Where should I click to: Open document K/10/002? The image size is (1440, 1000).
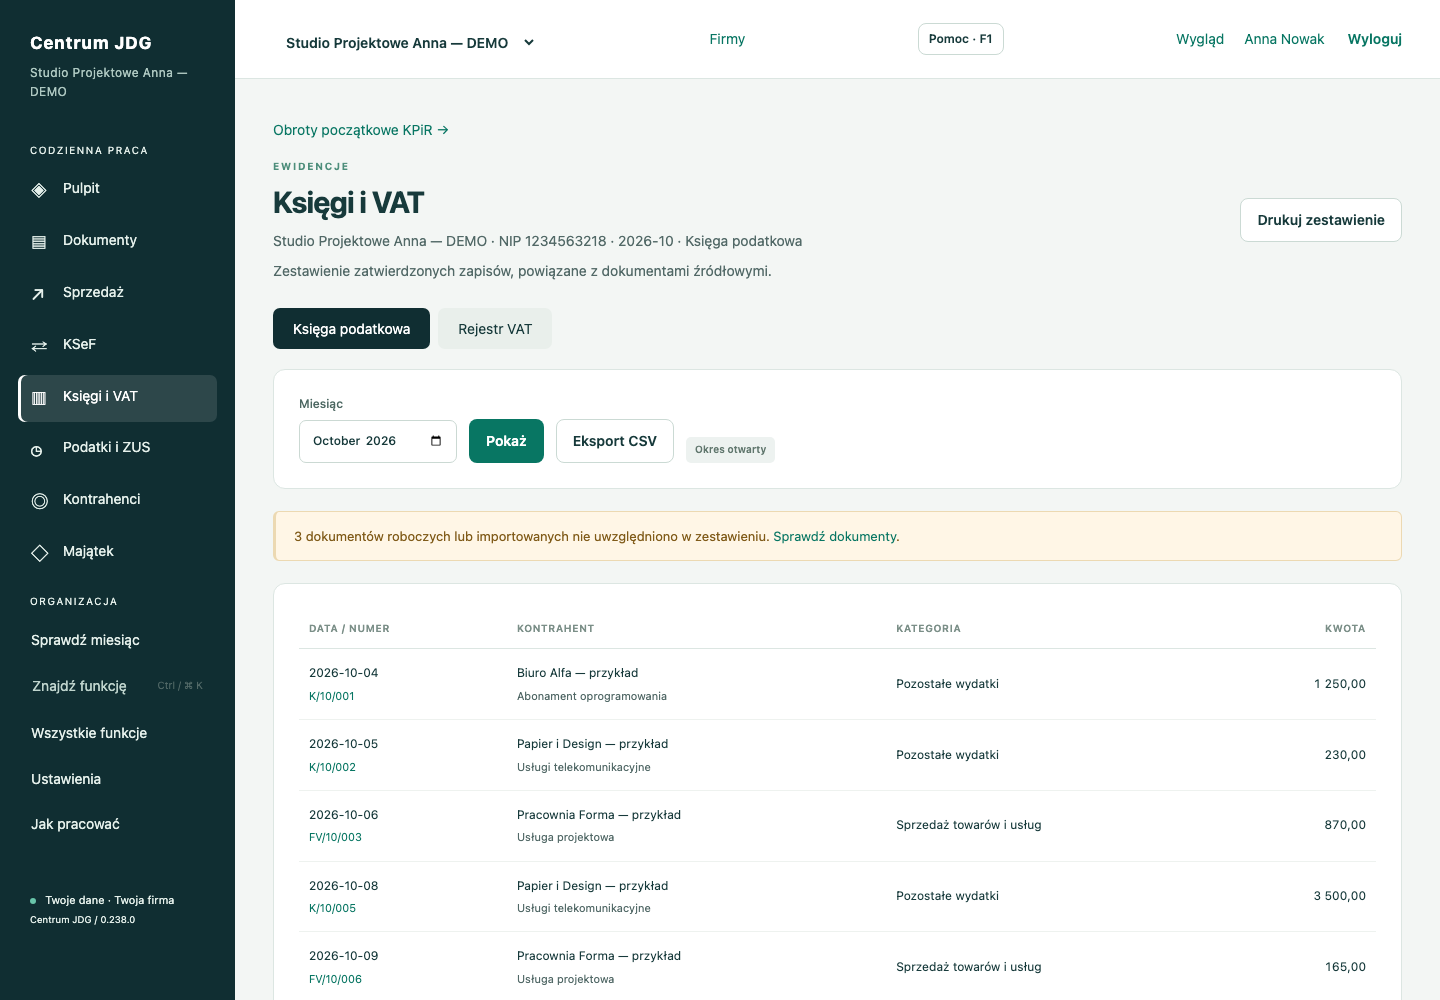tap(332, 767)
